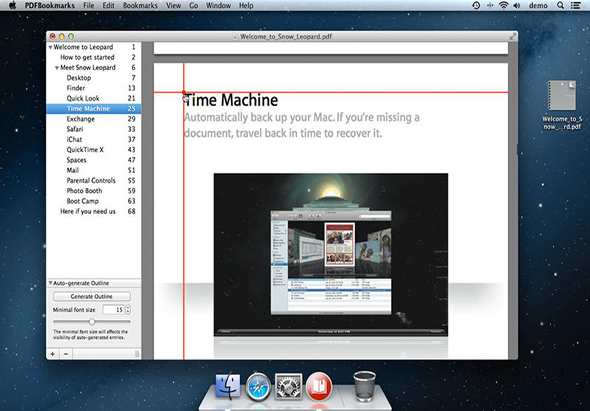Open the Go menu

coord(193,5)
